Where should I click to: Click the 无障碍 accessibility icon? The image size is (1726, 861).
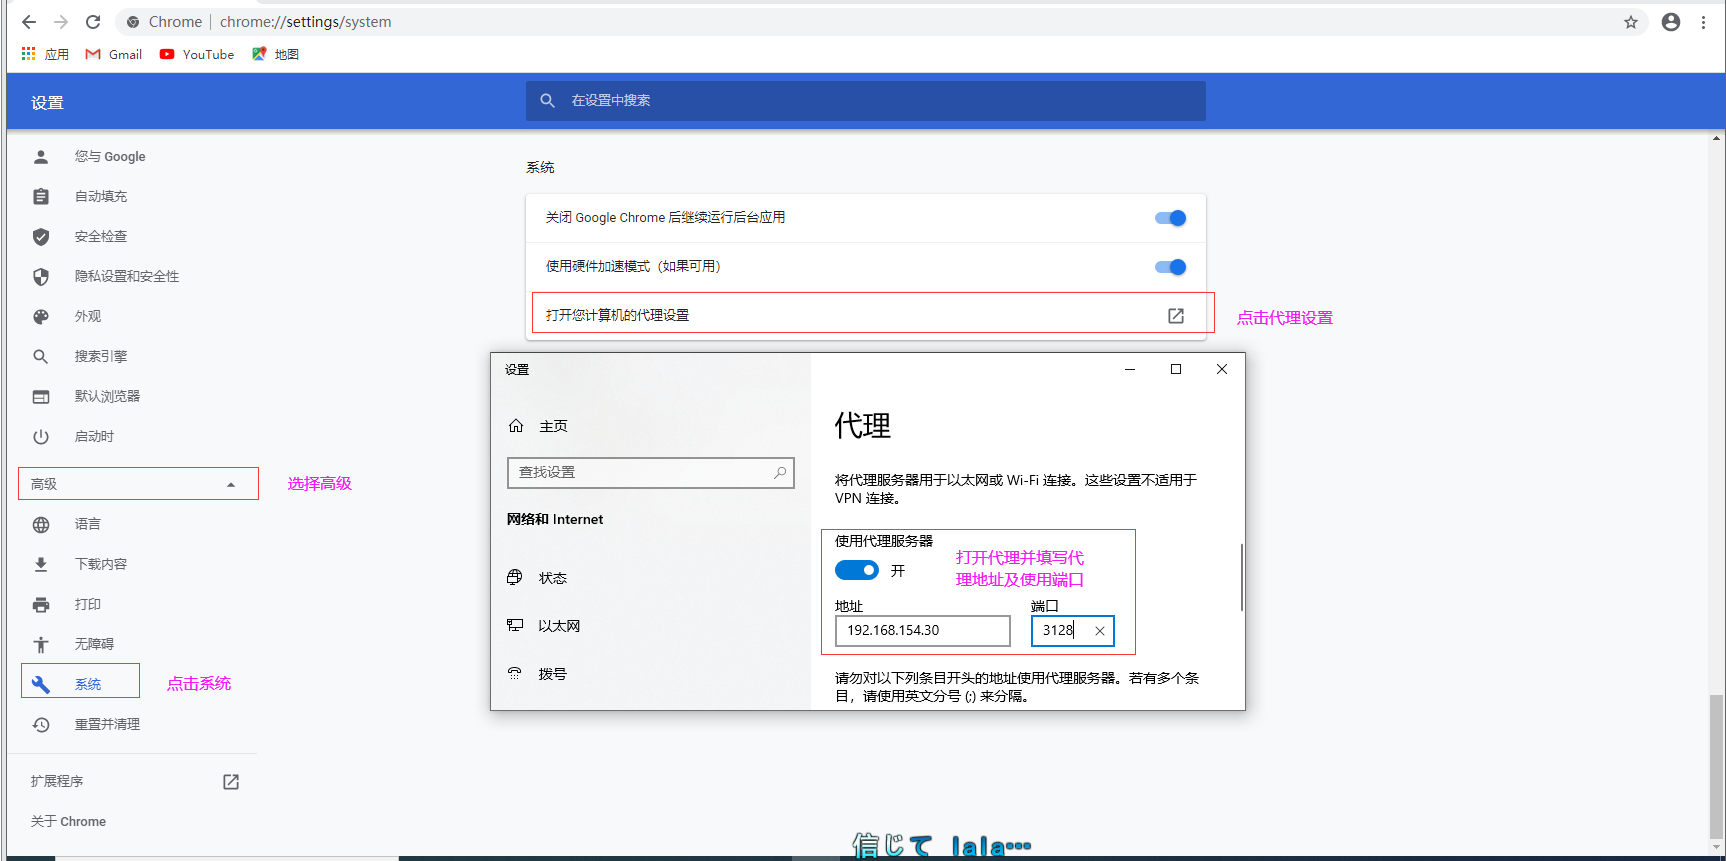[41, 645]
